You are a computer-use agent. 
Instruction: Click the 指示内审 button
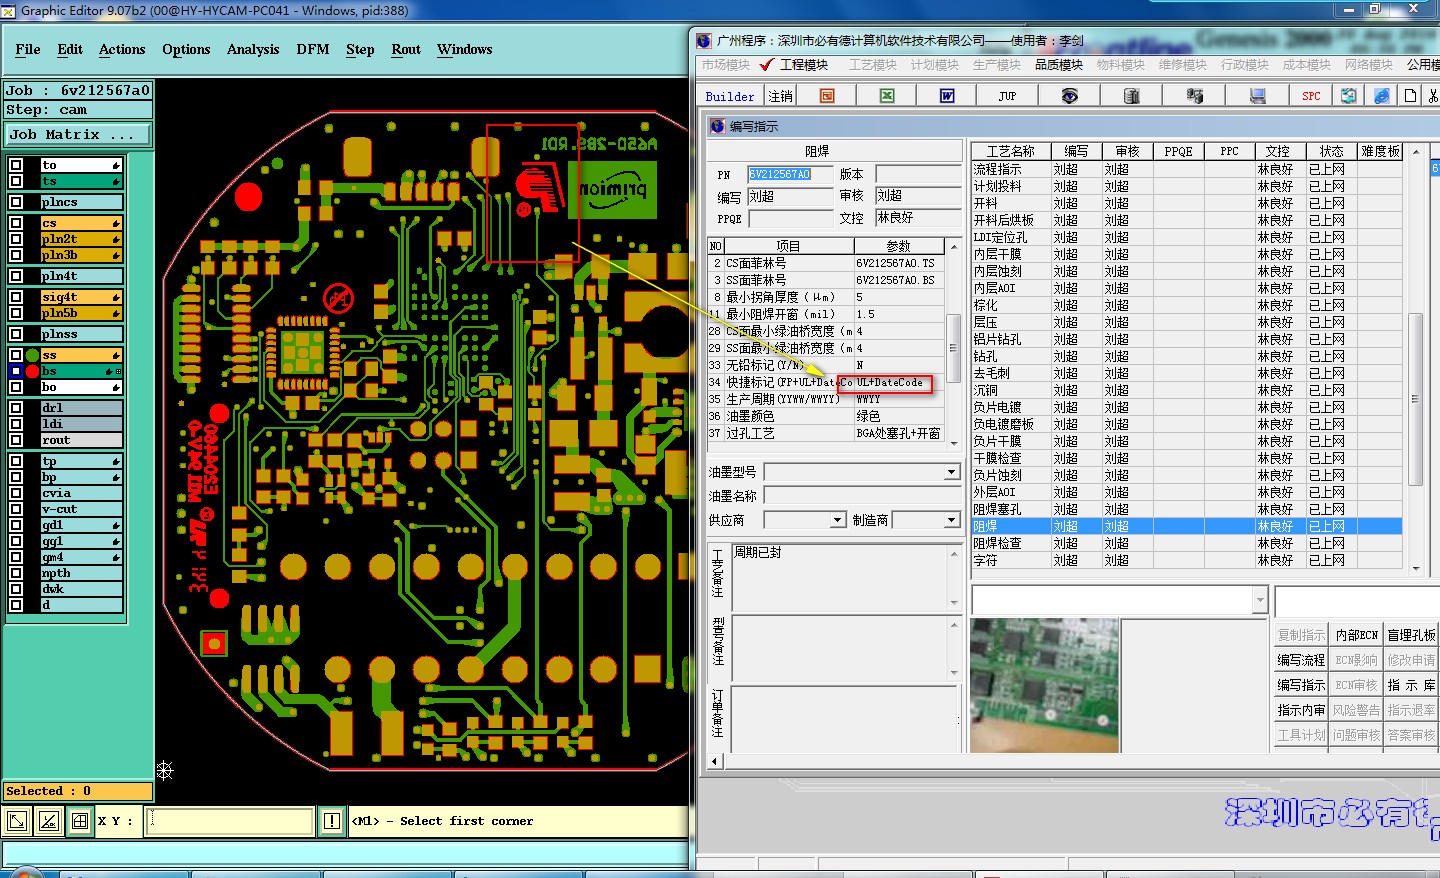1301,710
